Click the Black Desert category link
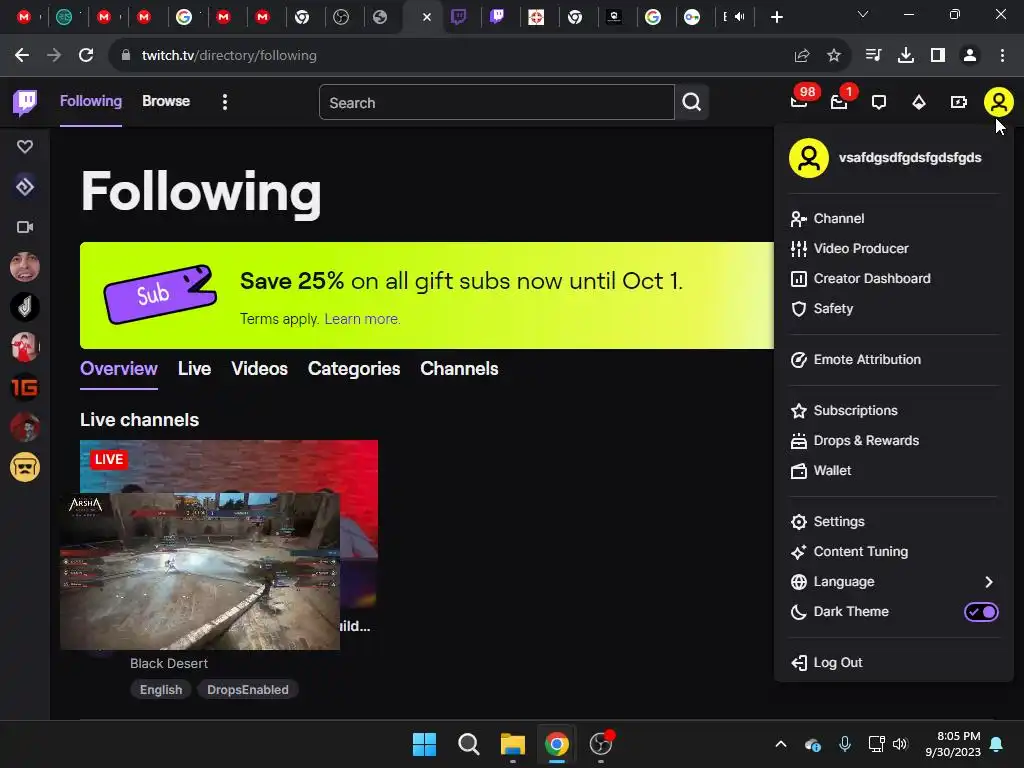The image size is (1024, 768). pyautogui.click(x=168, y=664)
